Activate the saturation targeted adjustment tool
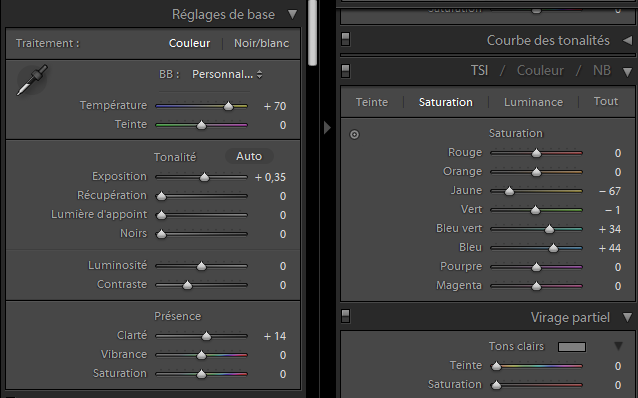This screenshot has width=638, height=398. 354,134
